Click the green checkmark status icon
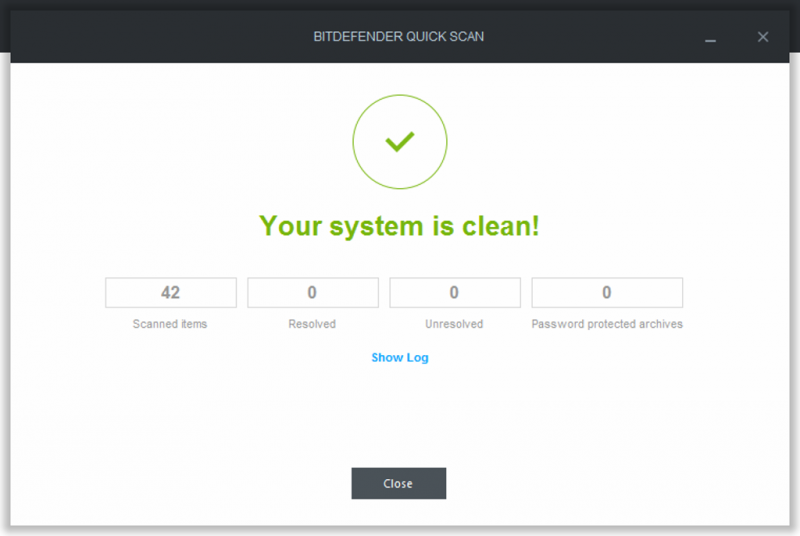This screenshot has width=800, height=536. [399, 142]
